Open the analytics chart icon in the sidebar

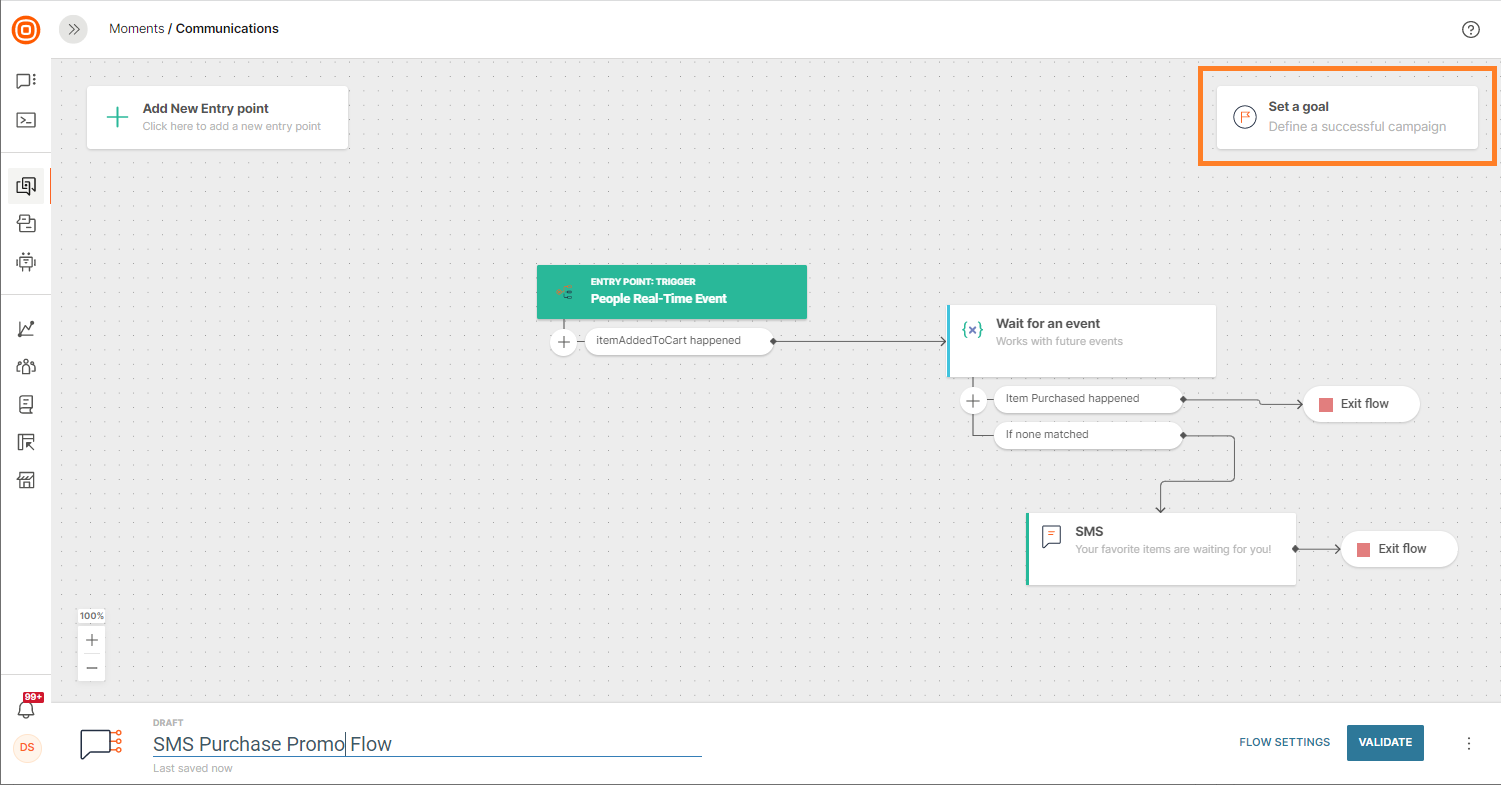26,329
